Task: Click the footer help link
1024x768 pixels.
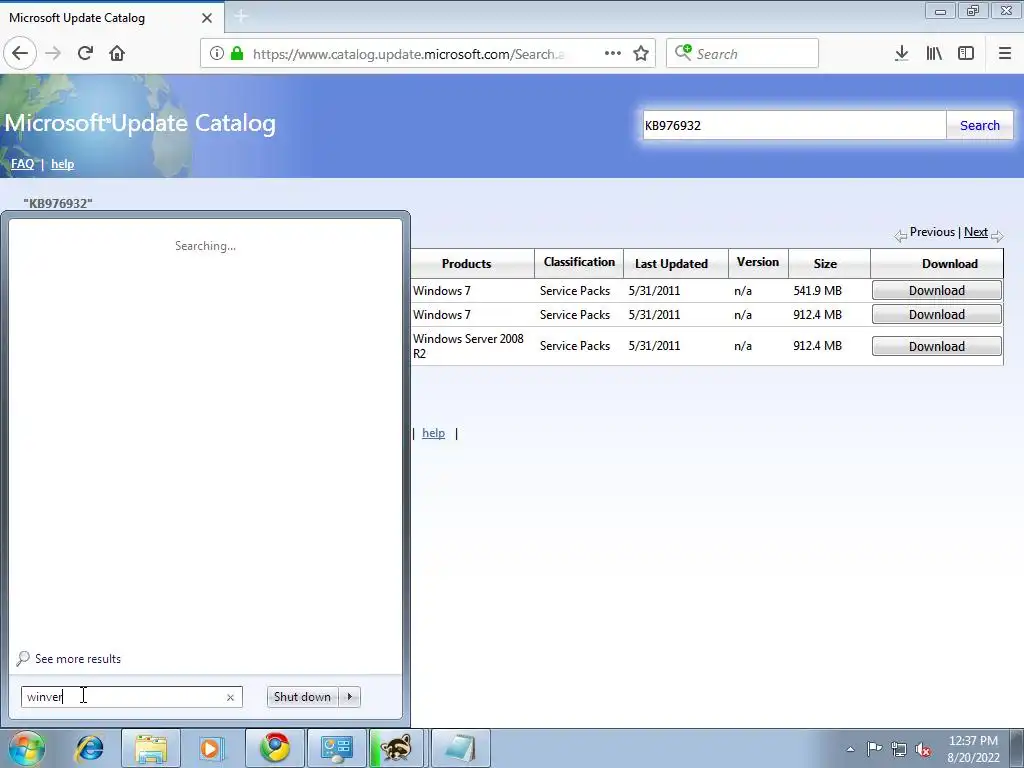Action: click(x=433, y=433)
